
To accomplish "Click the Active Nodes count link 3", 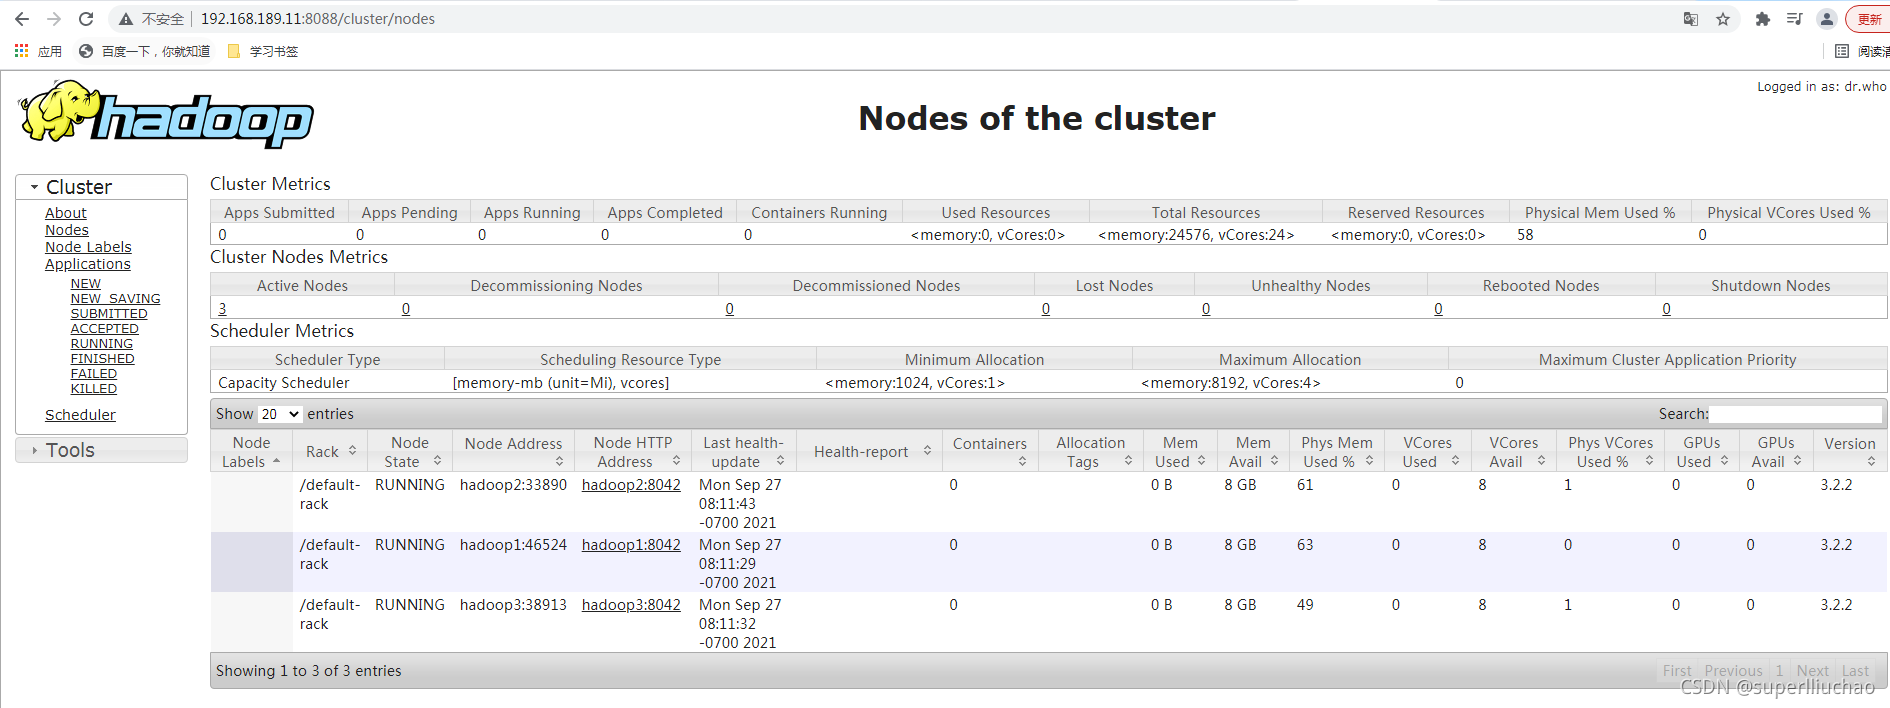I will 222,309.
